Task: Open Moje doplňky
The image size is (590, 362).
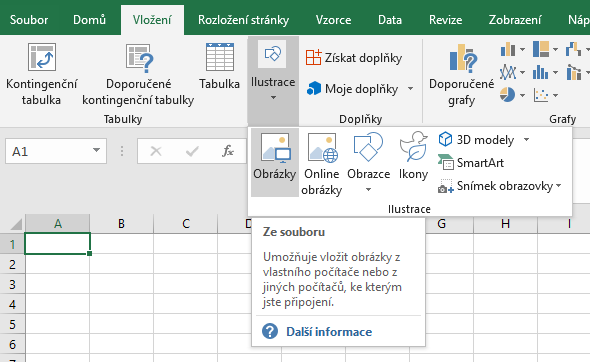Action: click(352, 89)
